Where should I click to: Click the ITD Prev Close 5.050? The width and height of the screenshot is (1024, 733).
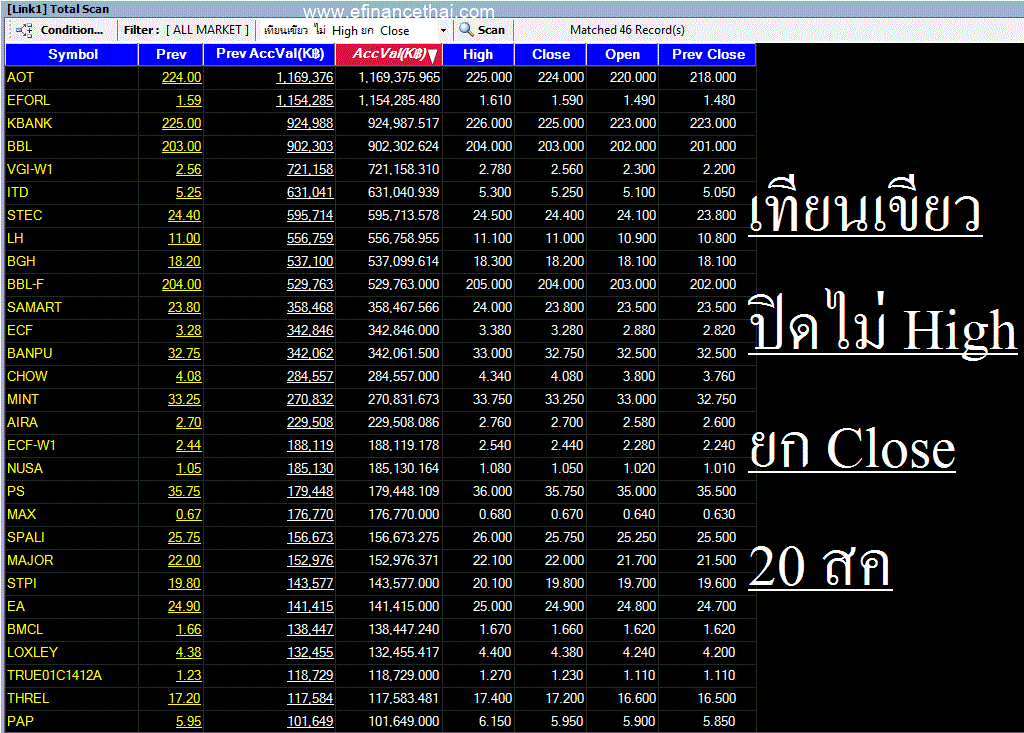point(719,192)
